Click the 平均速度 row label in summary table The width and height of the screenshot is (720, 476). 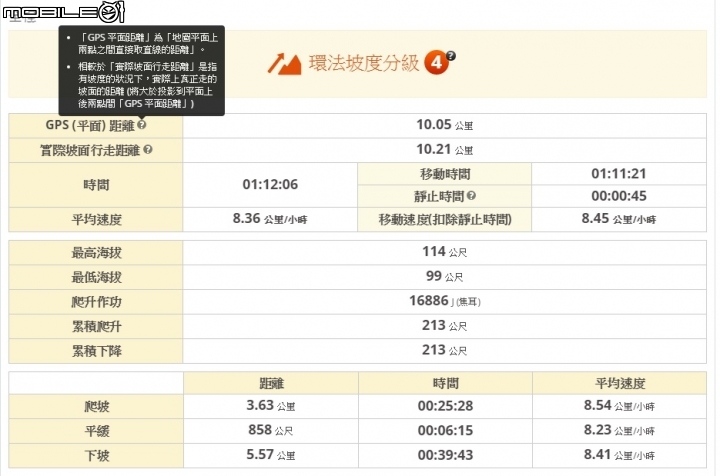[x=96, y=219]
